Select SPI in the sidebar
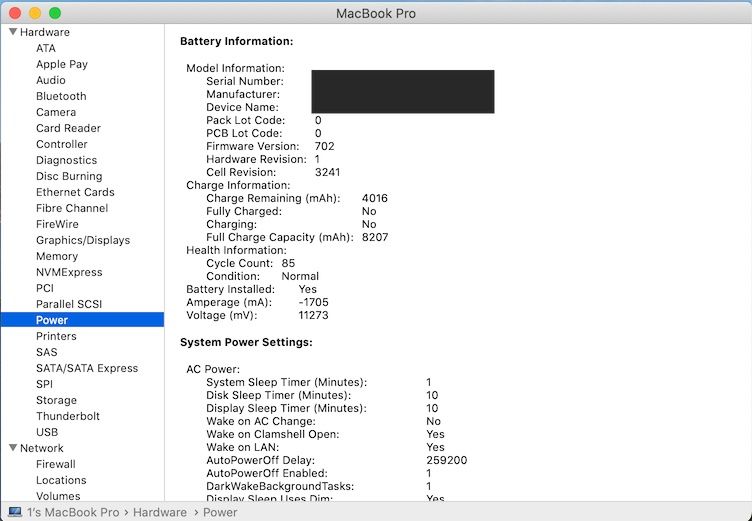This screenshot has width=752, height=521. [45, 384]
